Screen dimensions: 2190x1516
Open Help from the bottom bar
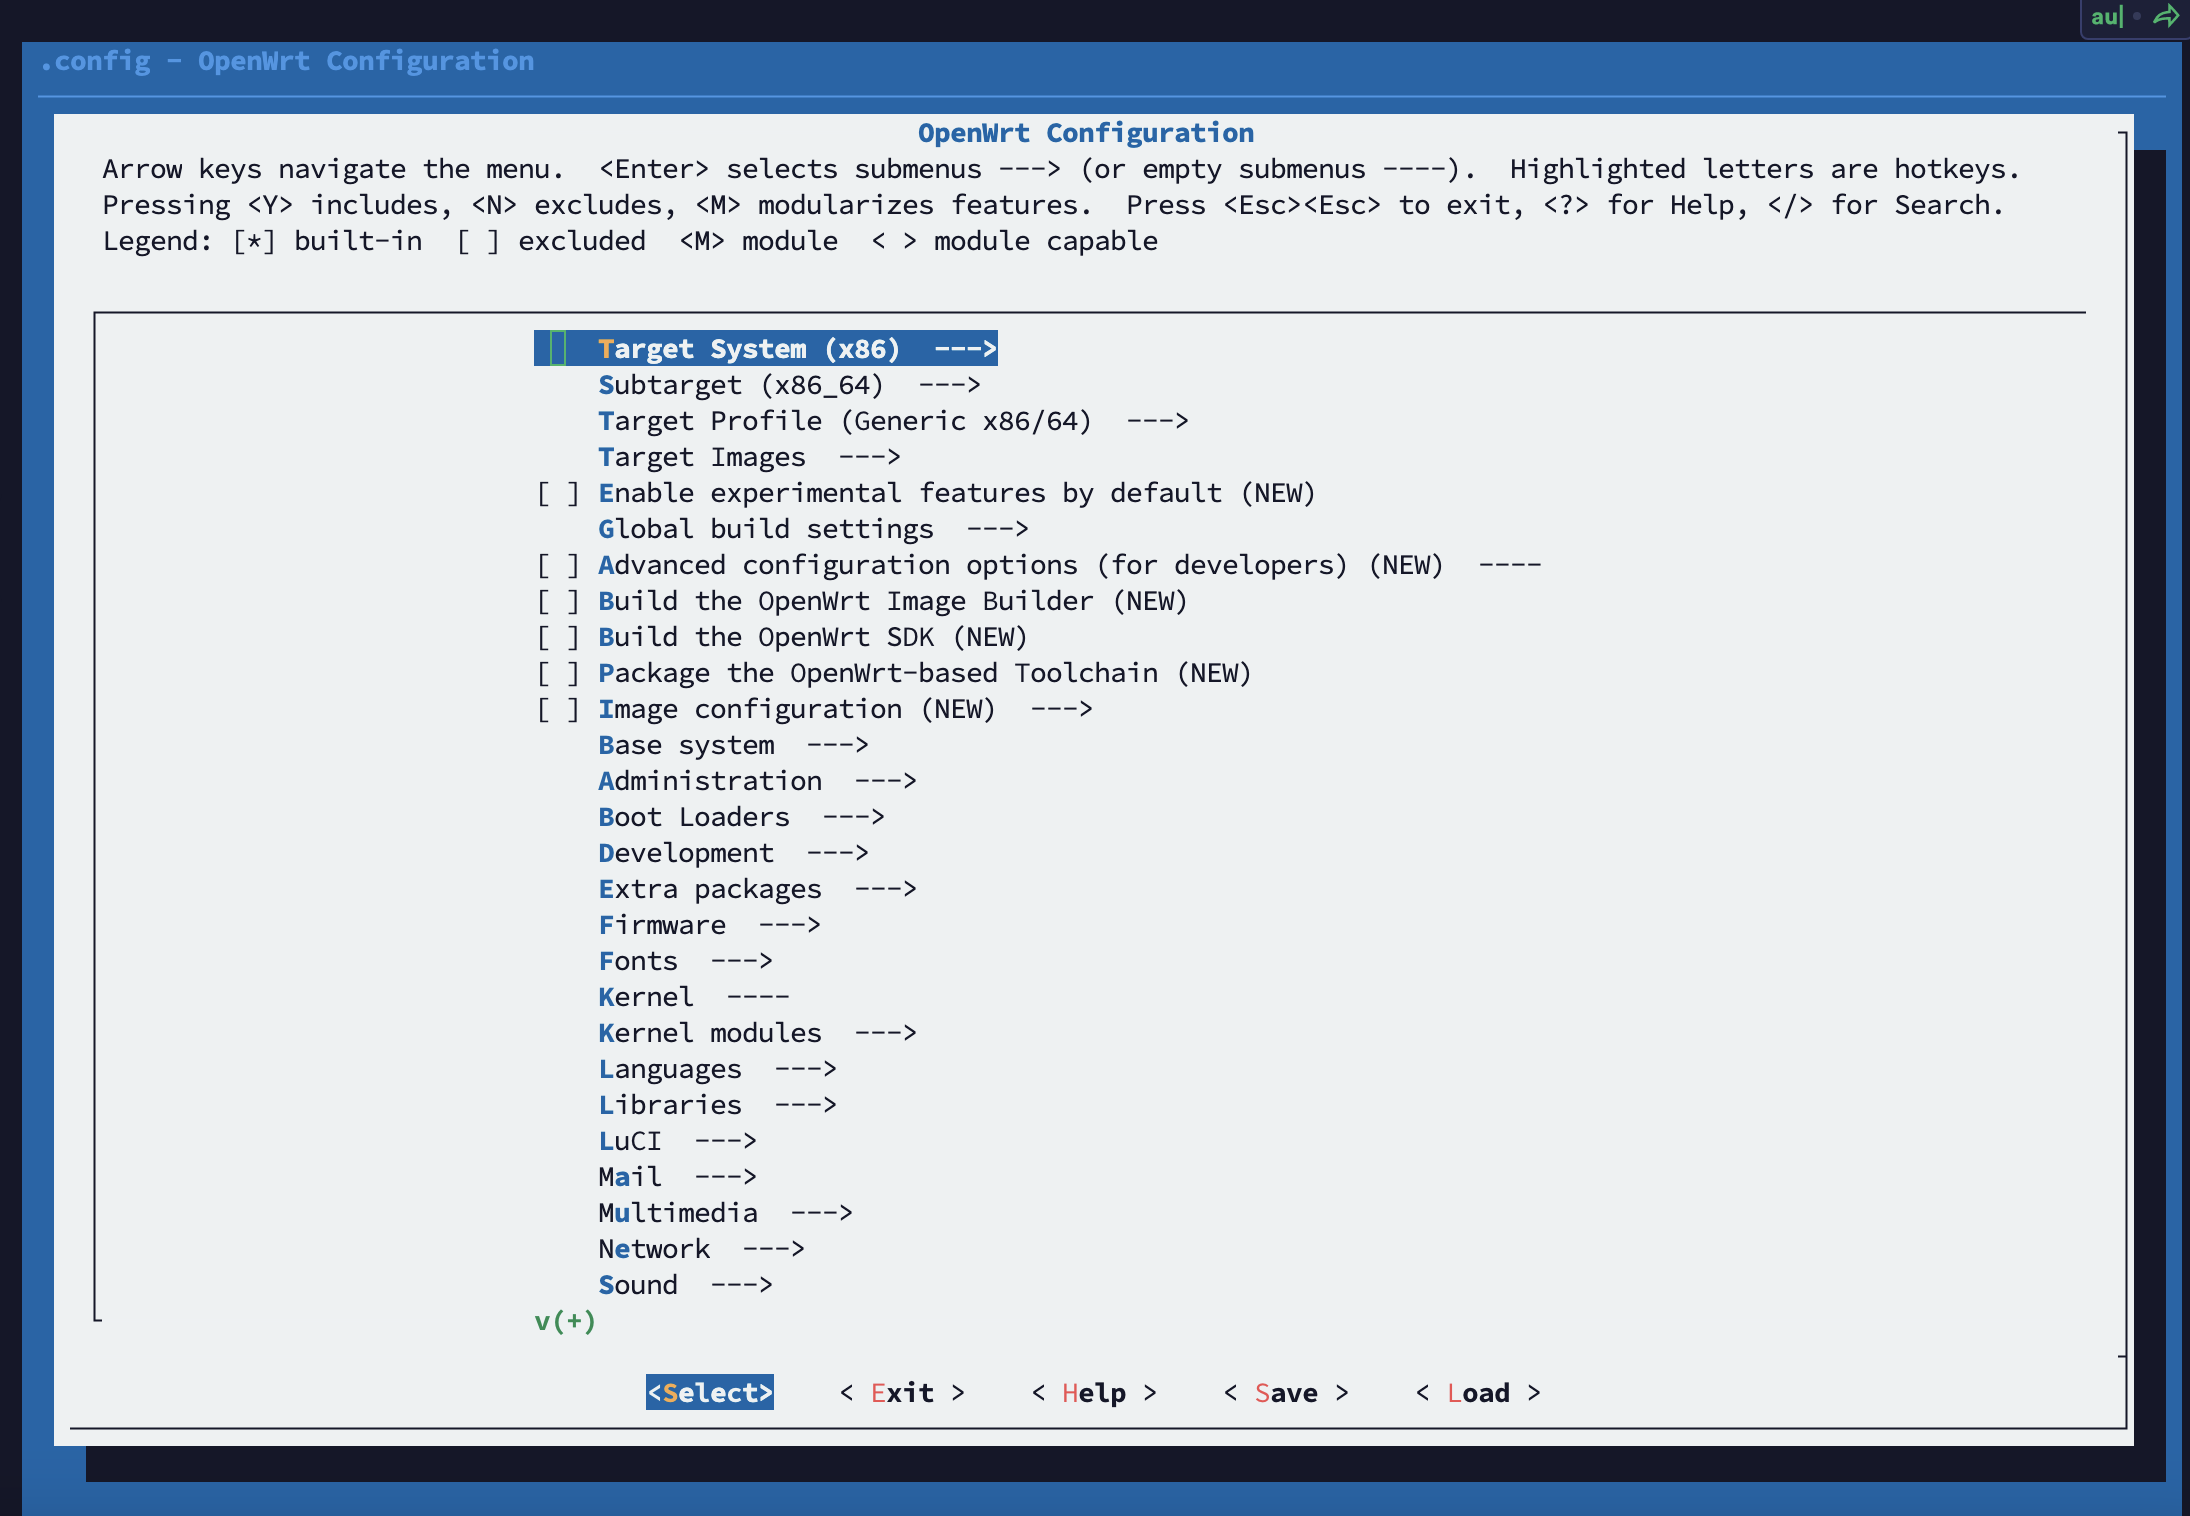tap(1094, 1393)
